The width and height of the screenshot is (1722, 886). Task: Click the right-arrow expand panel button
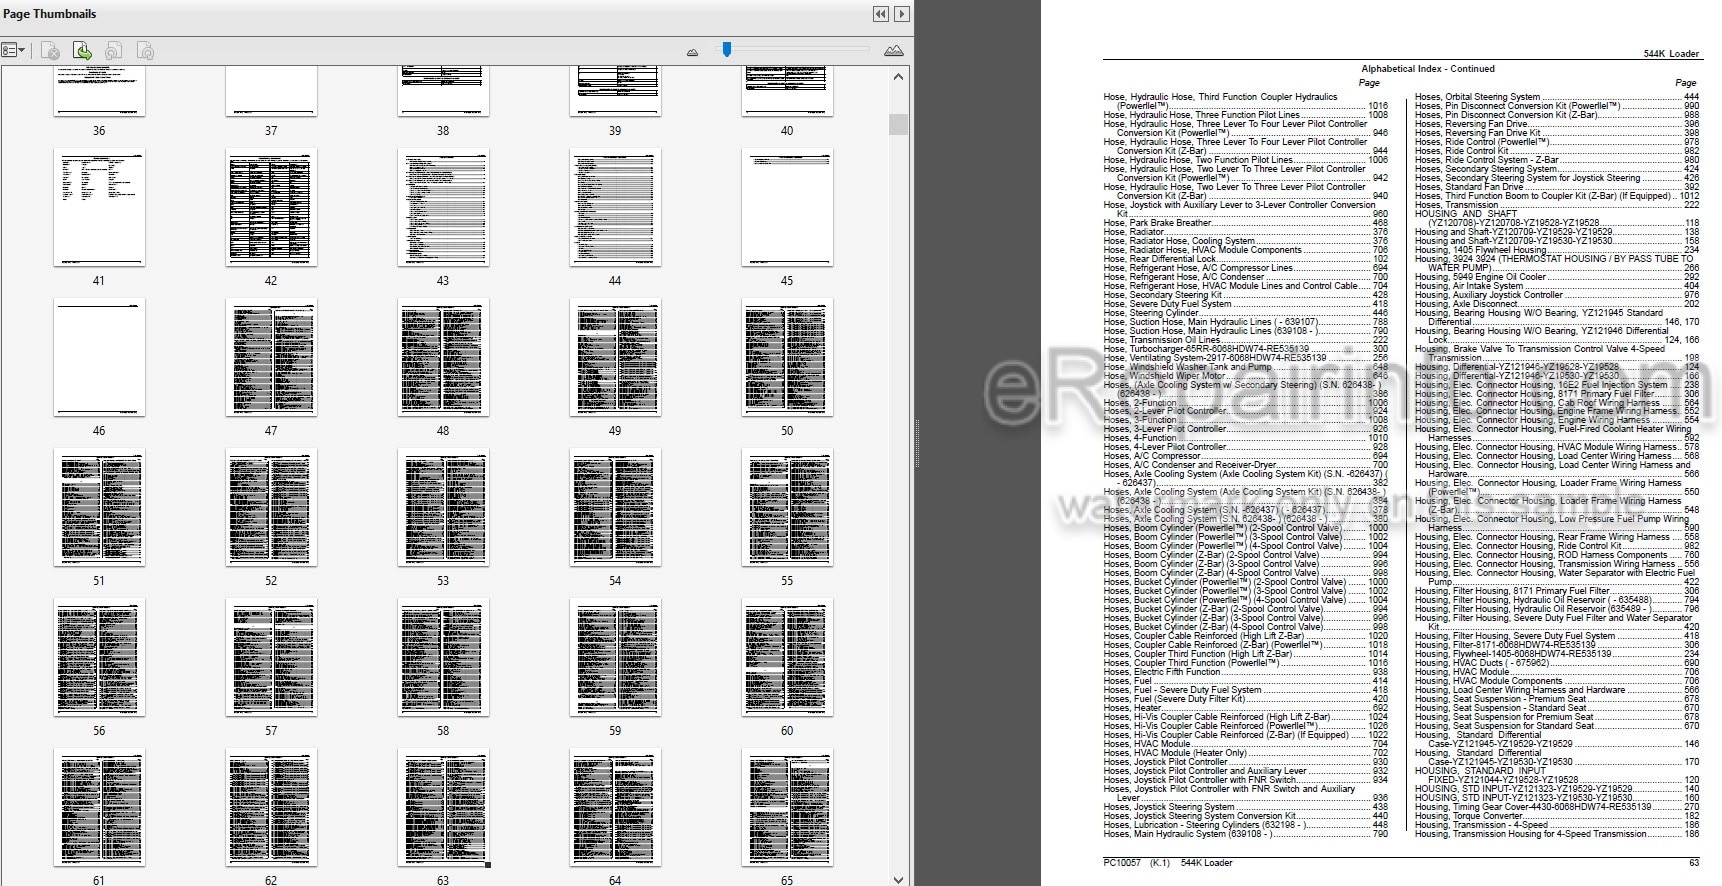(902, 14)
